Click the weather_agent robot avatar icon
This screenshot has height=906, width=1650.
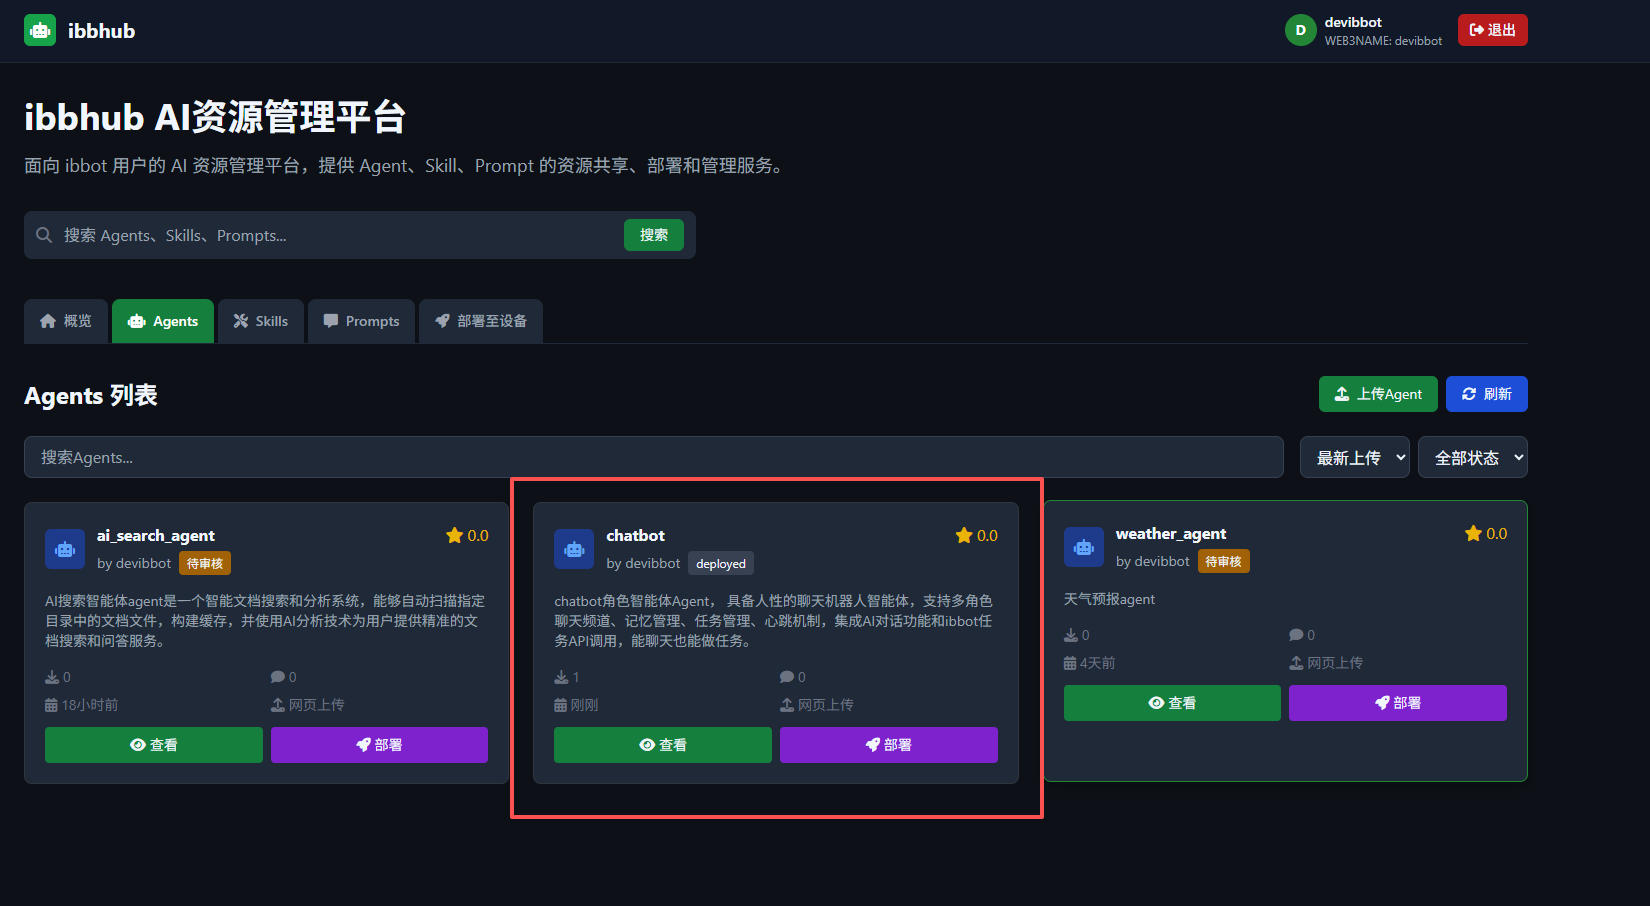pos(1083,547)
